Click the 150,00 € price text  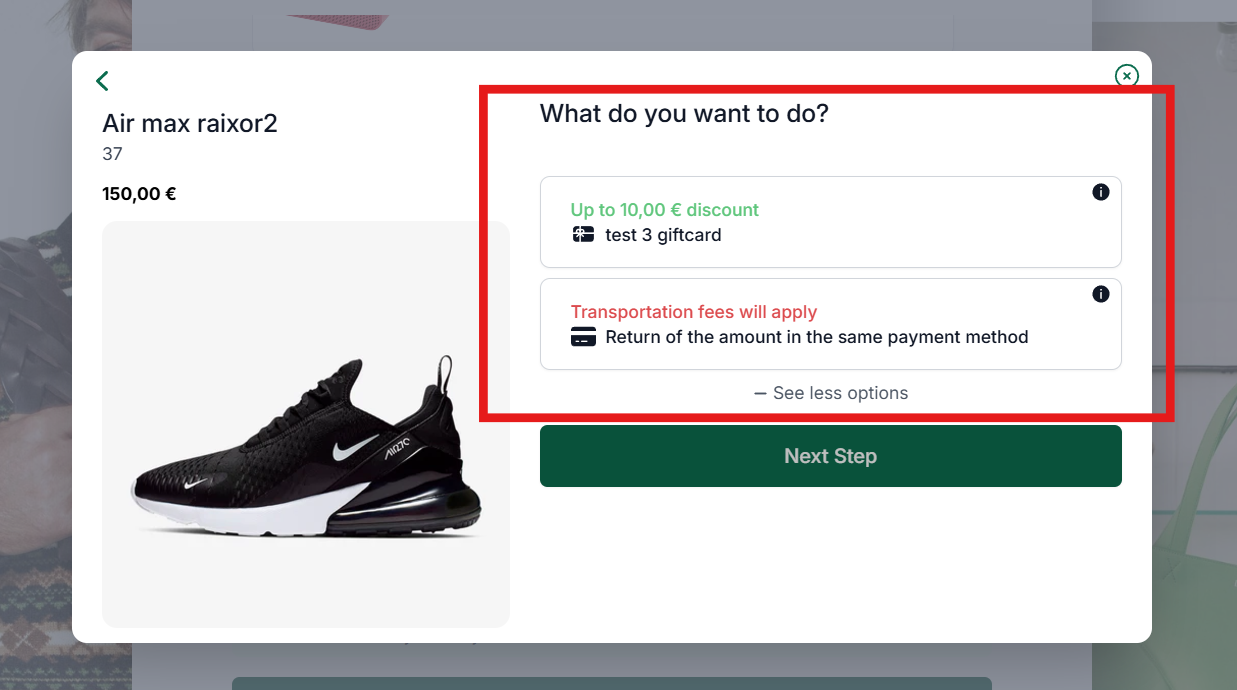(x=139, y=194)
